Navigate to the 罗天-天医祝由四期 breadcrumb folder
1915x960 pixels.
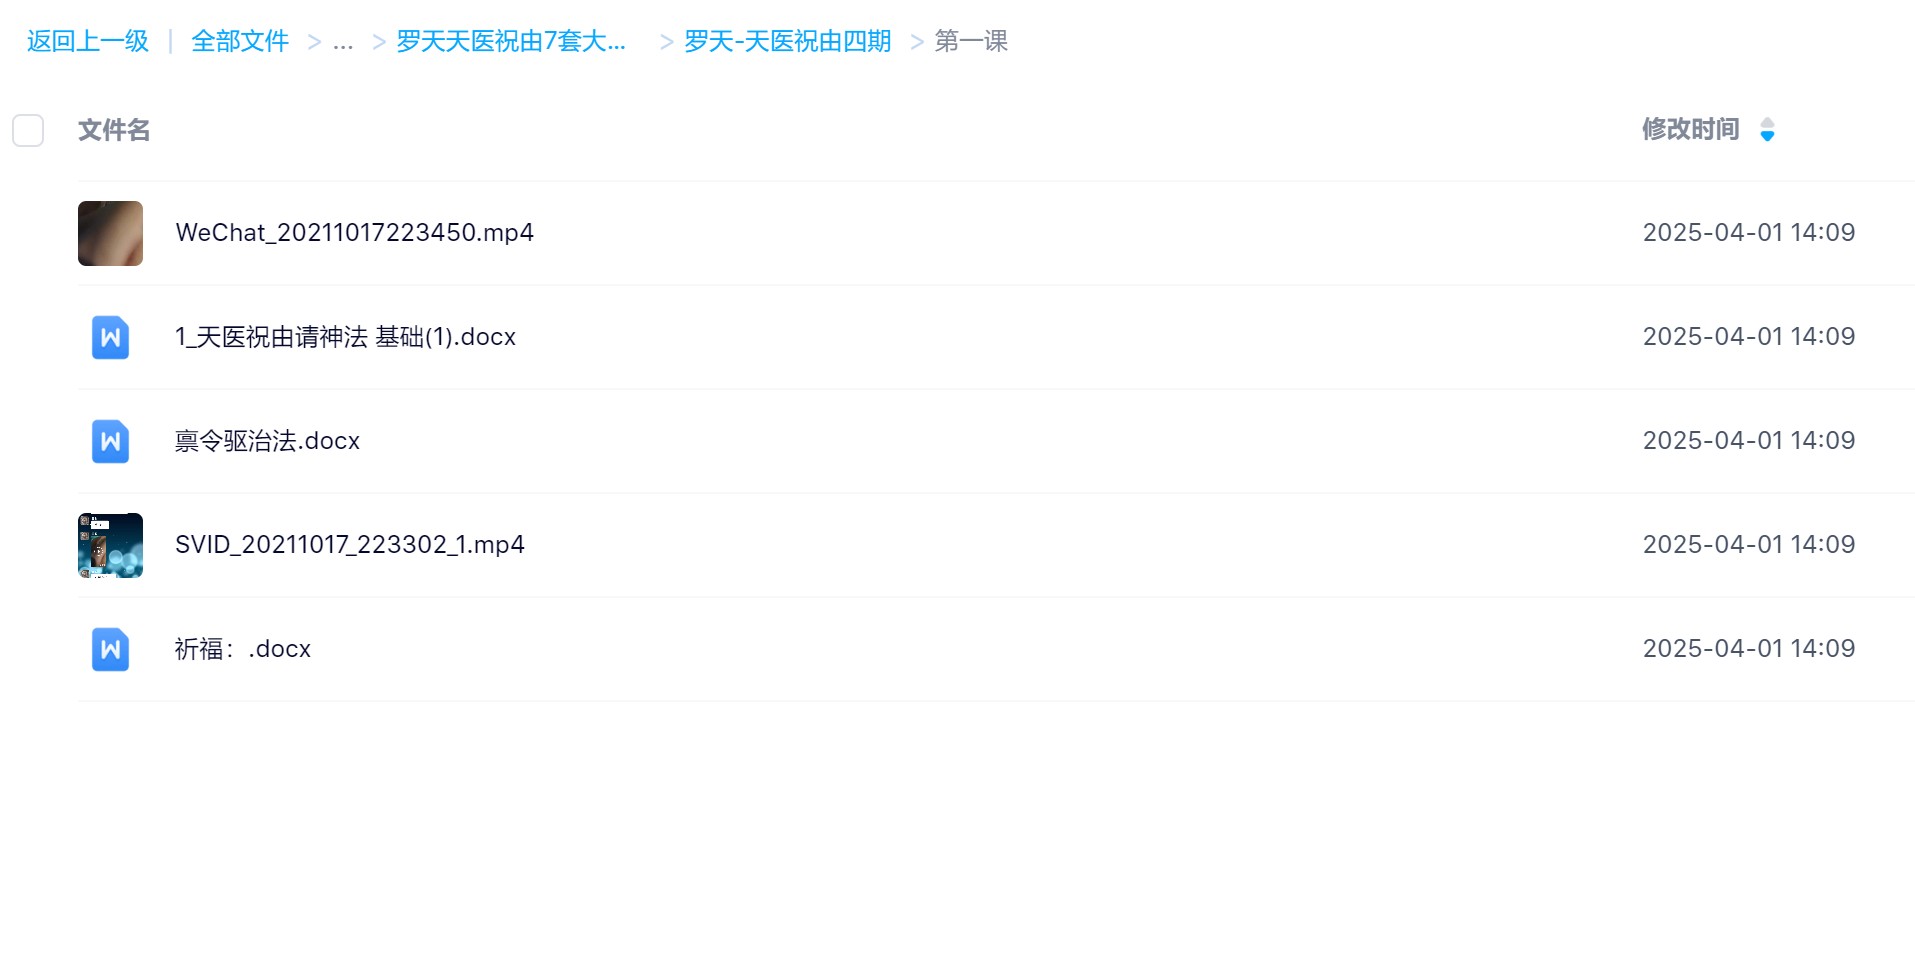point(787,42)
